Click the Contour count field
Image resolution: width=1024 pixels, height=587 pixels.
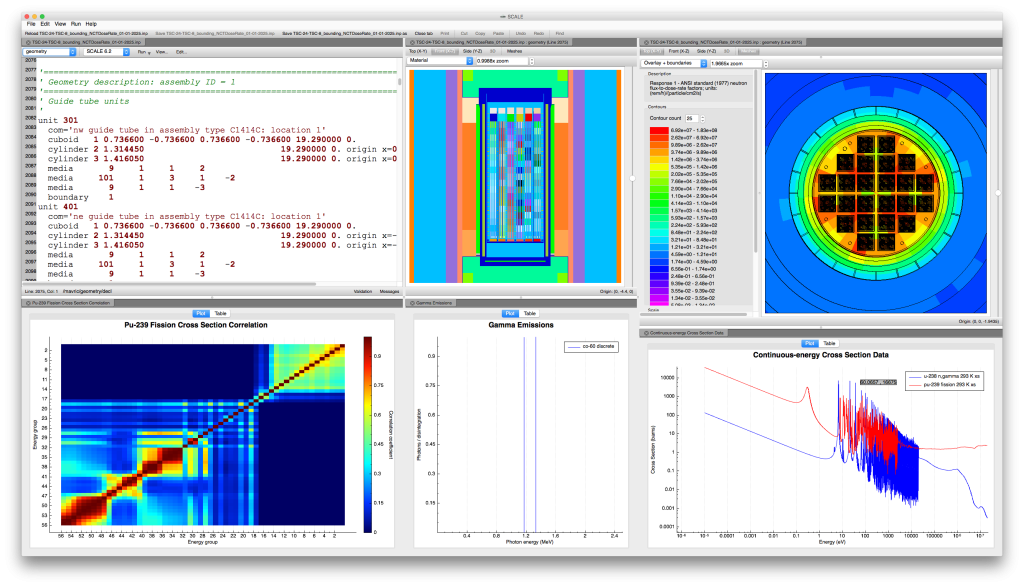(692, 118)
